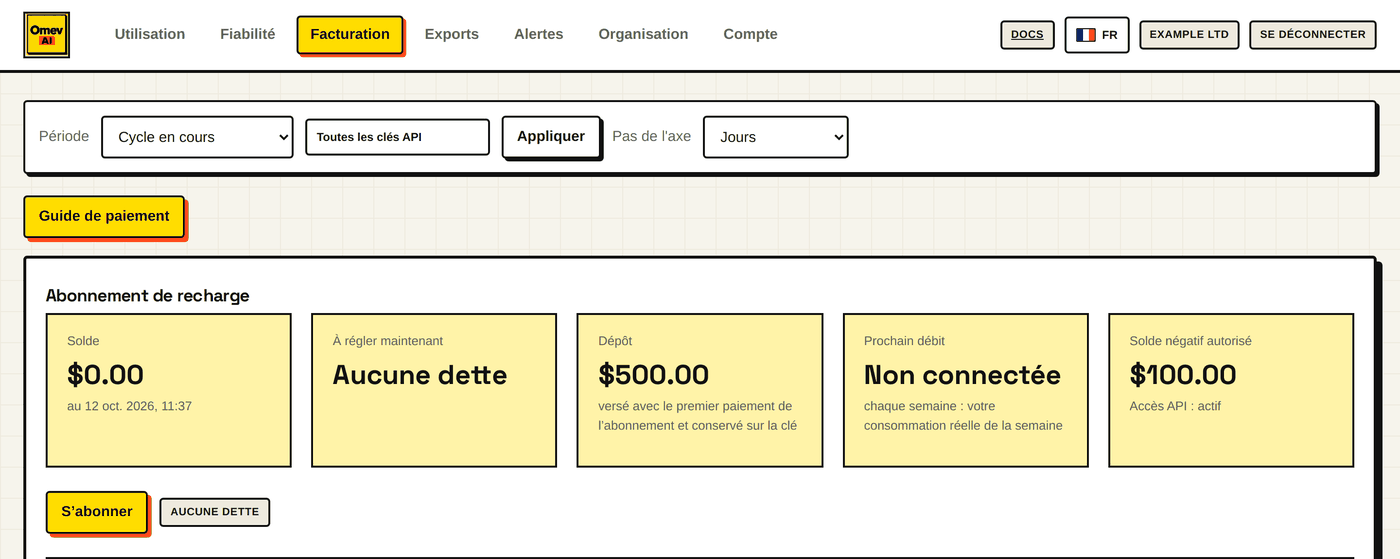
Task: Click the Appliquer button
Action: (551, 137)
